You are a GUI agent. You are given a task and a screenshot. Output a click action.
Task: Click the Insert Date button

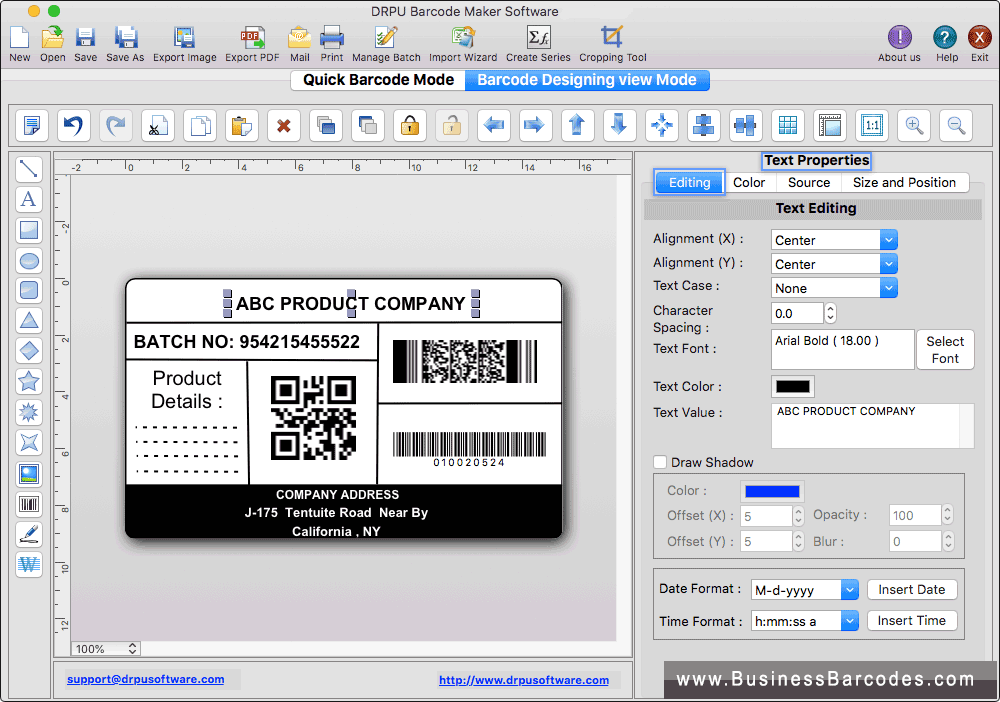[x=911, y=590]
